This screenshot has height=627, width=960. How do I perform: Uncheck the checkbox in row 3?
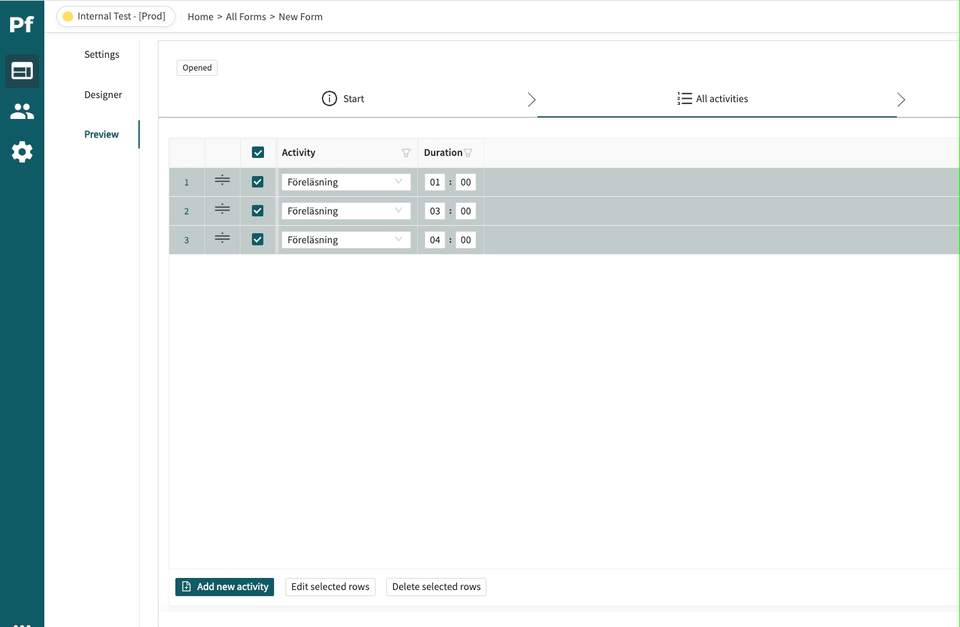click(258, 239)
